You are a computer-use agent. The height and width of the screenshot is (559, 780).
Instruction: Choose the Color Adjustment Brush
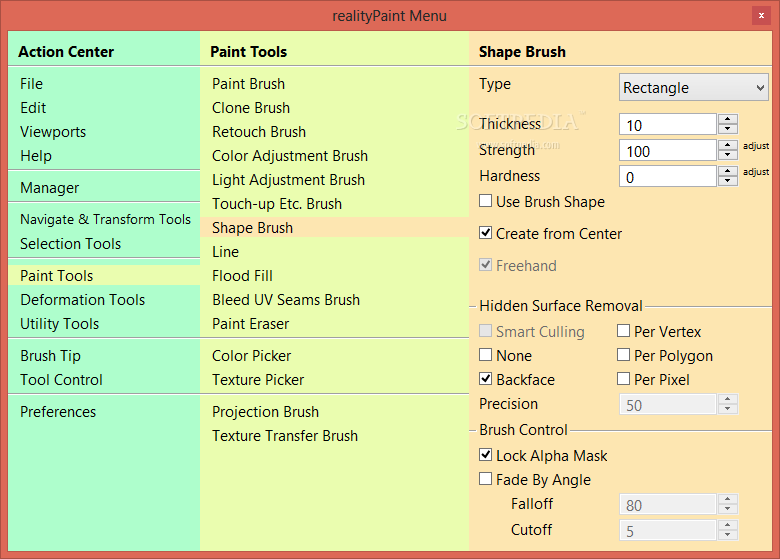[x=290, y=156]
